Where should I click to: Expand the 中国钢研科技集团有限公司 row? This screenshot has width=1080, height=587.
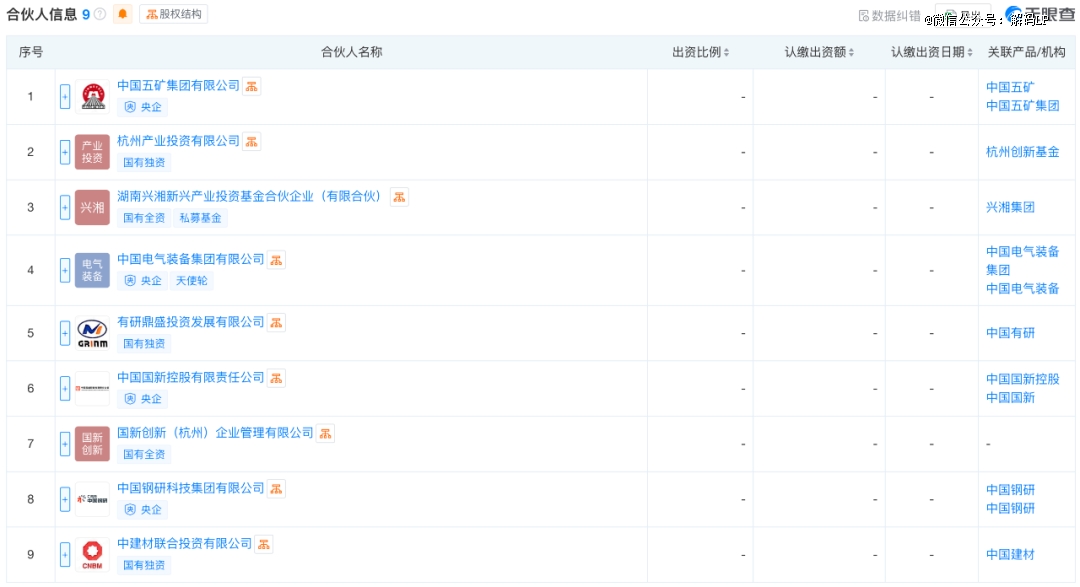(65, 500)
